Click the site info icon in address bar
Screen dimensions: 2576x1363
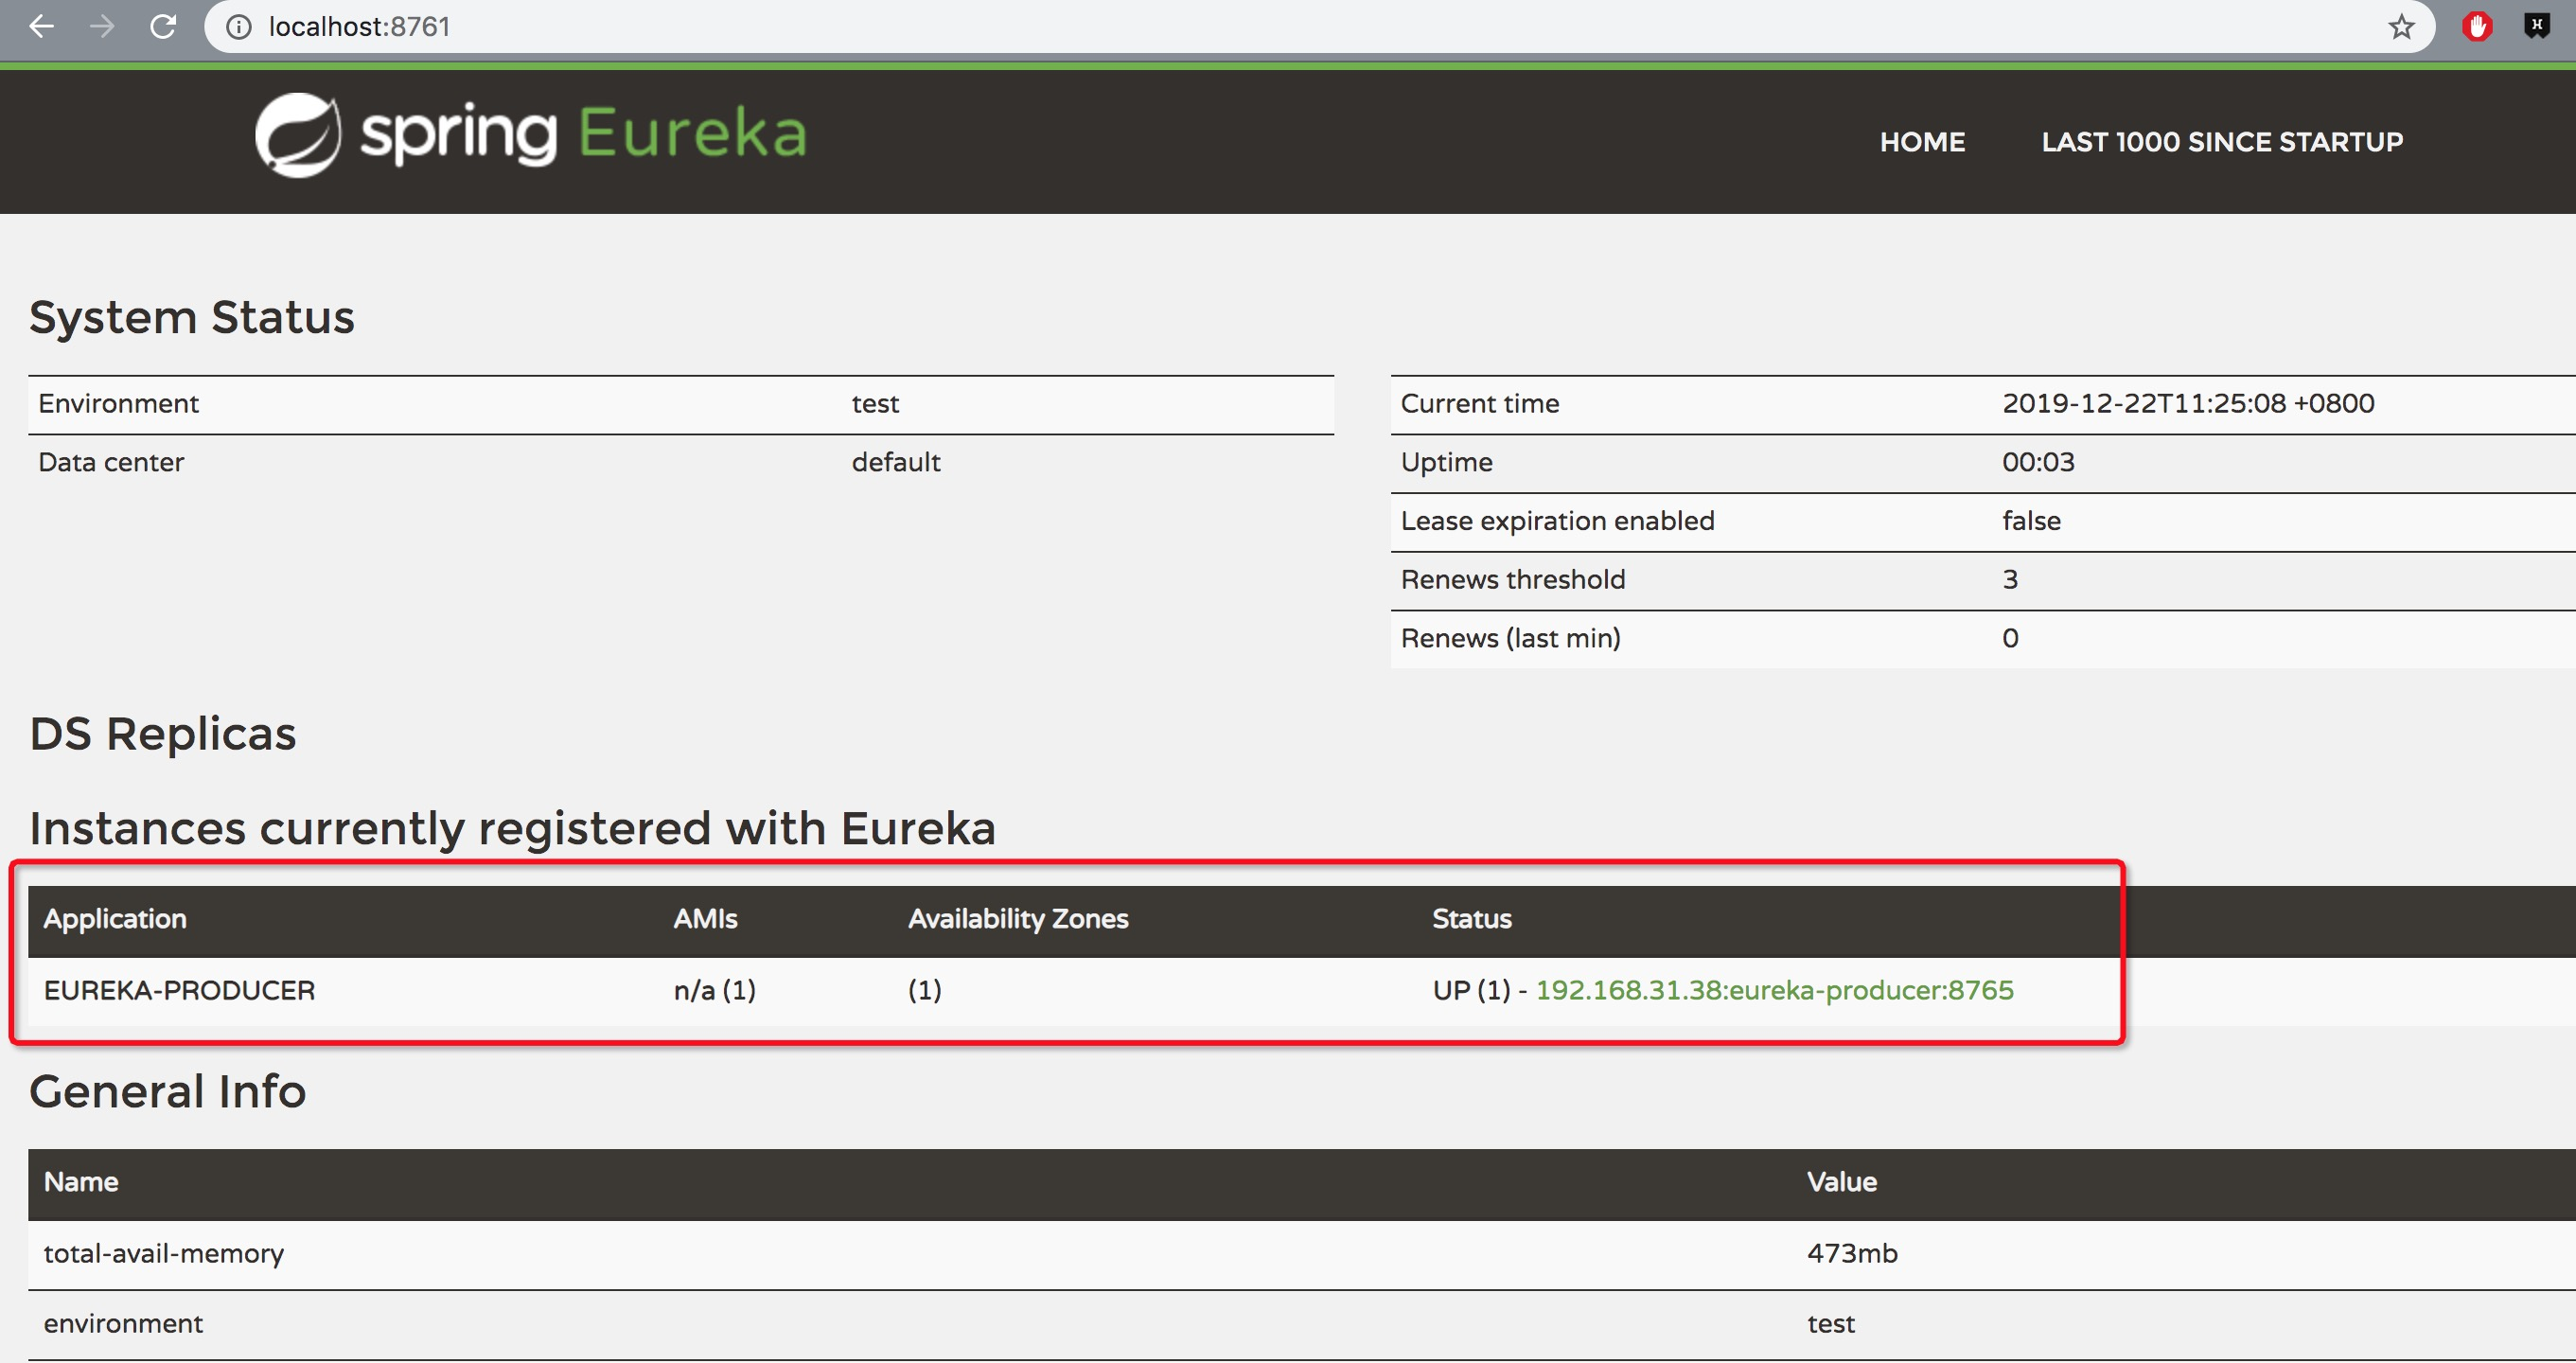point(238,27)
